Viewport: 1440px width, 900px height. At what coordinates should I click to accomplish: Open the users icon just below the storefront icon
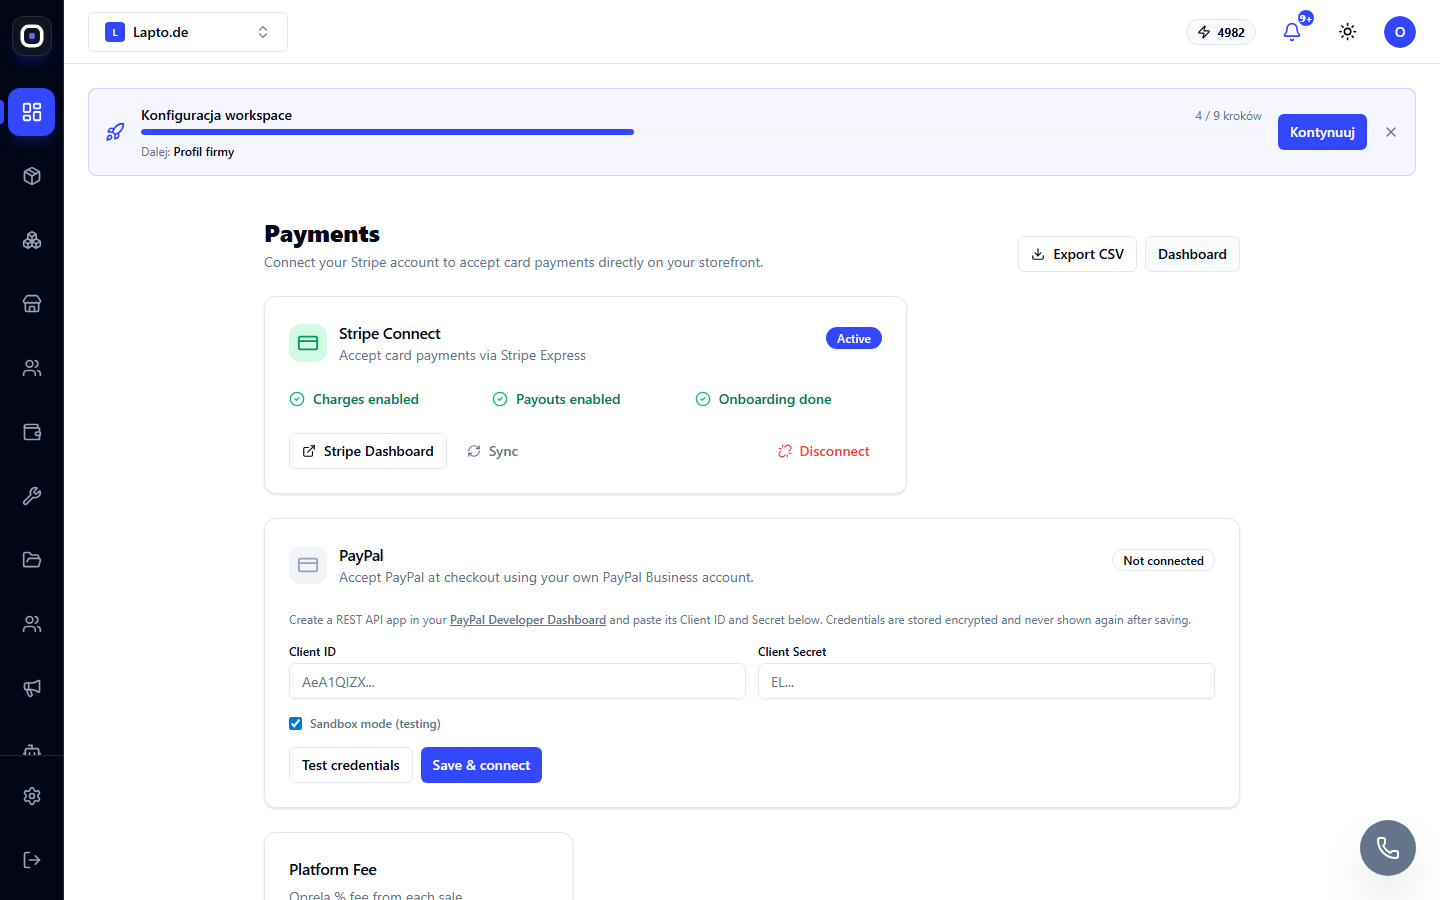point(32,368)
